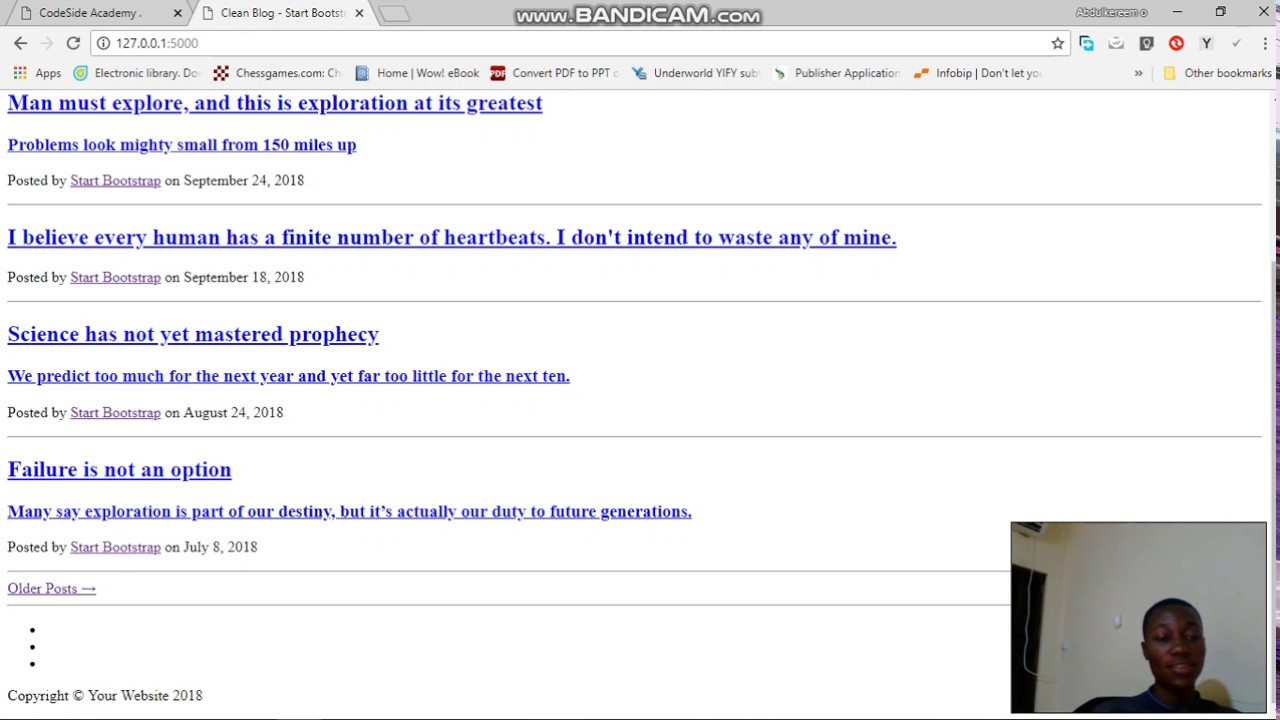Click Start Bootstrap link dated September 18
The image size is (1280, 720).
click(115, 278)
